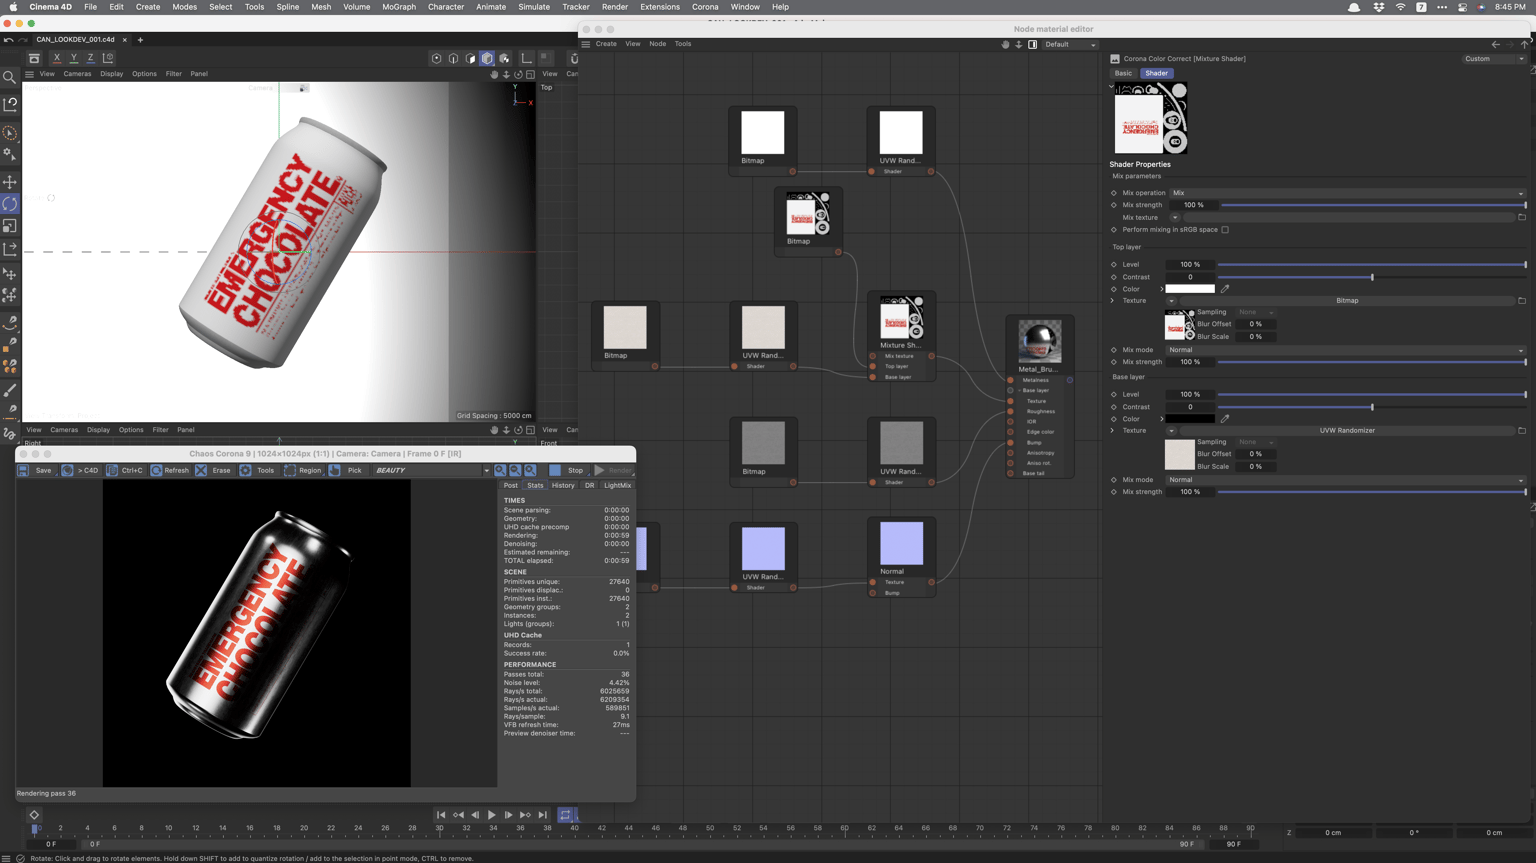The image size is (1536, 863).
Task: Open the Custom layout dropdown
Action: 1494,59
